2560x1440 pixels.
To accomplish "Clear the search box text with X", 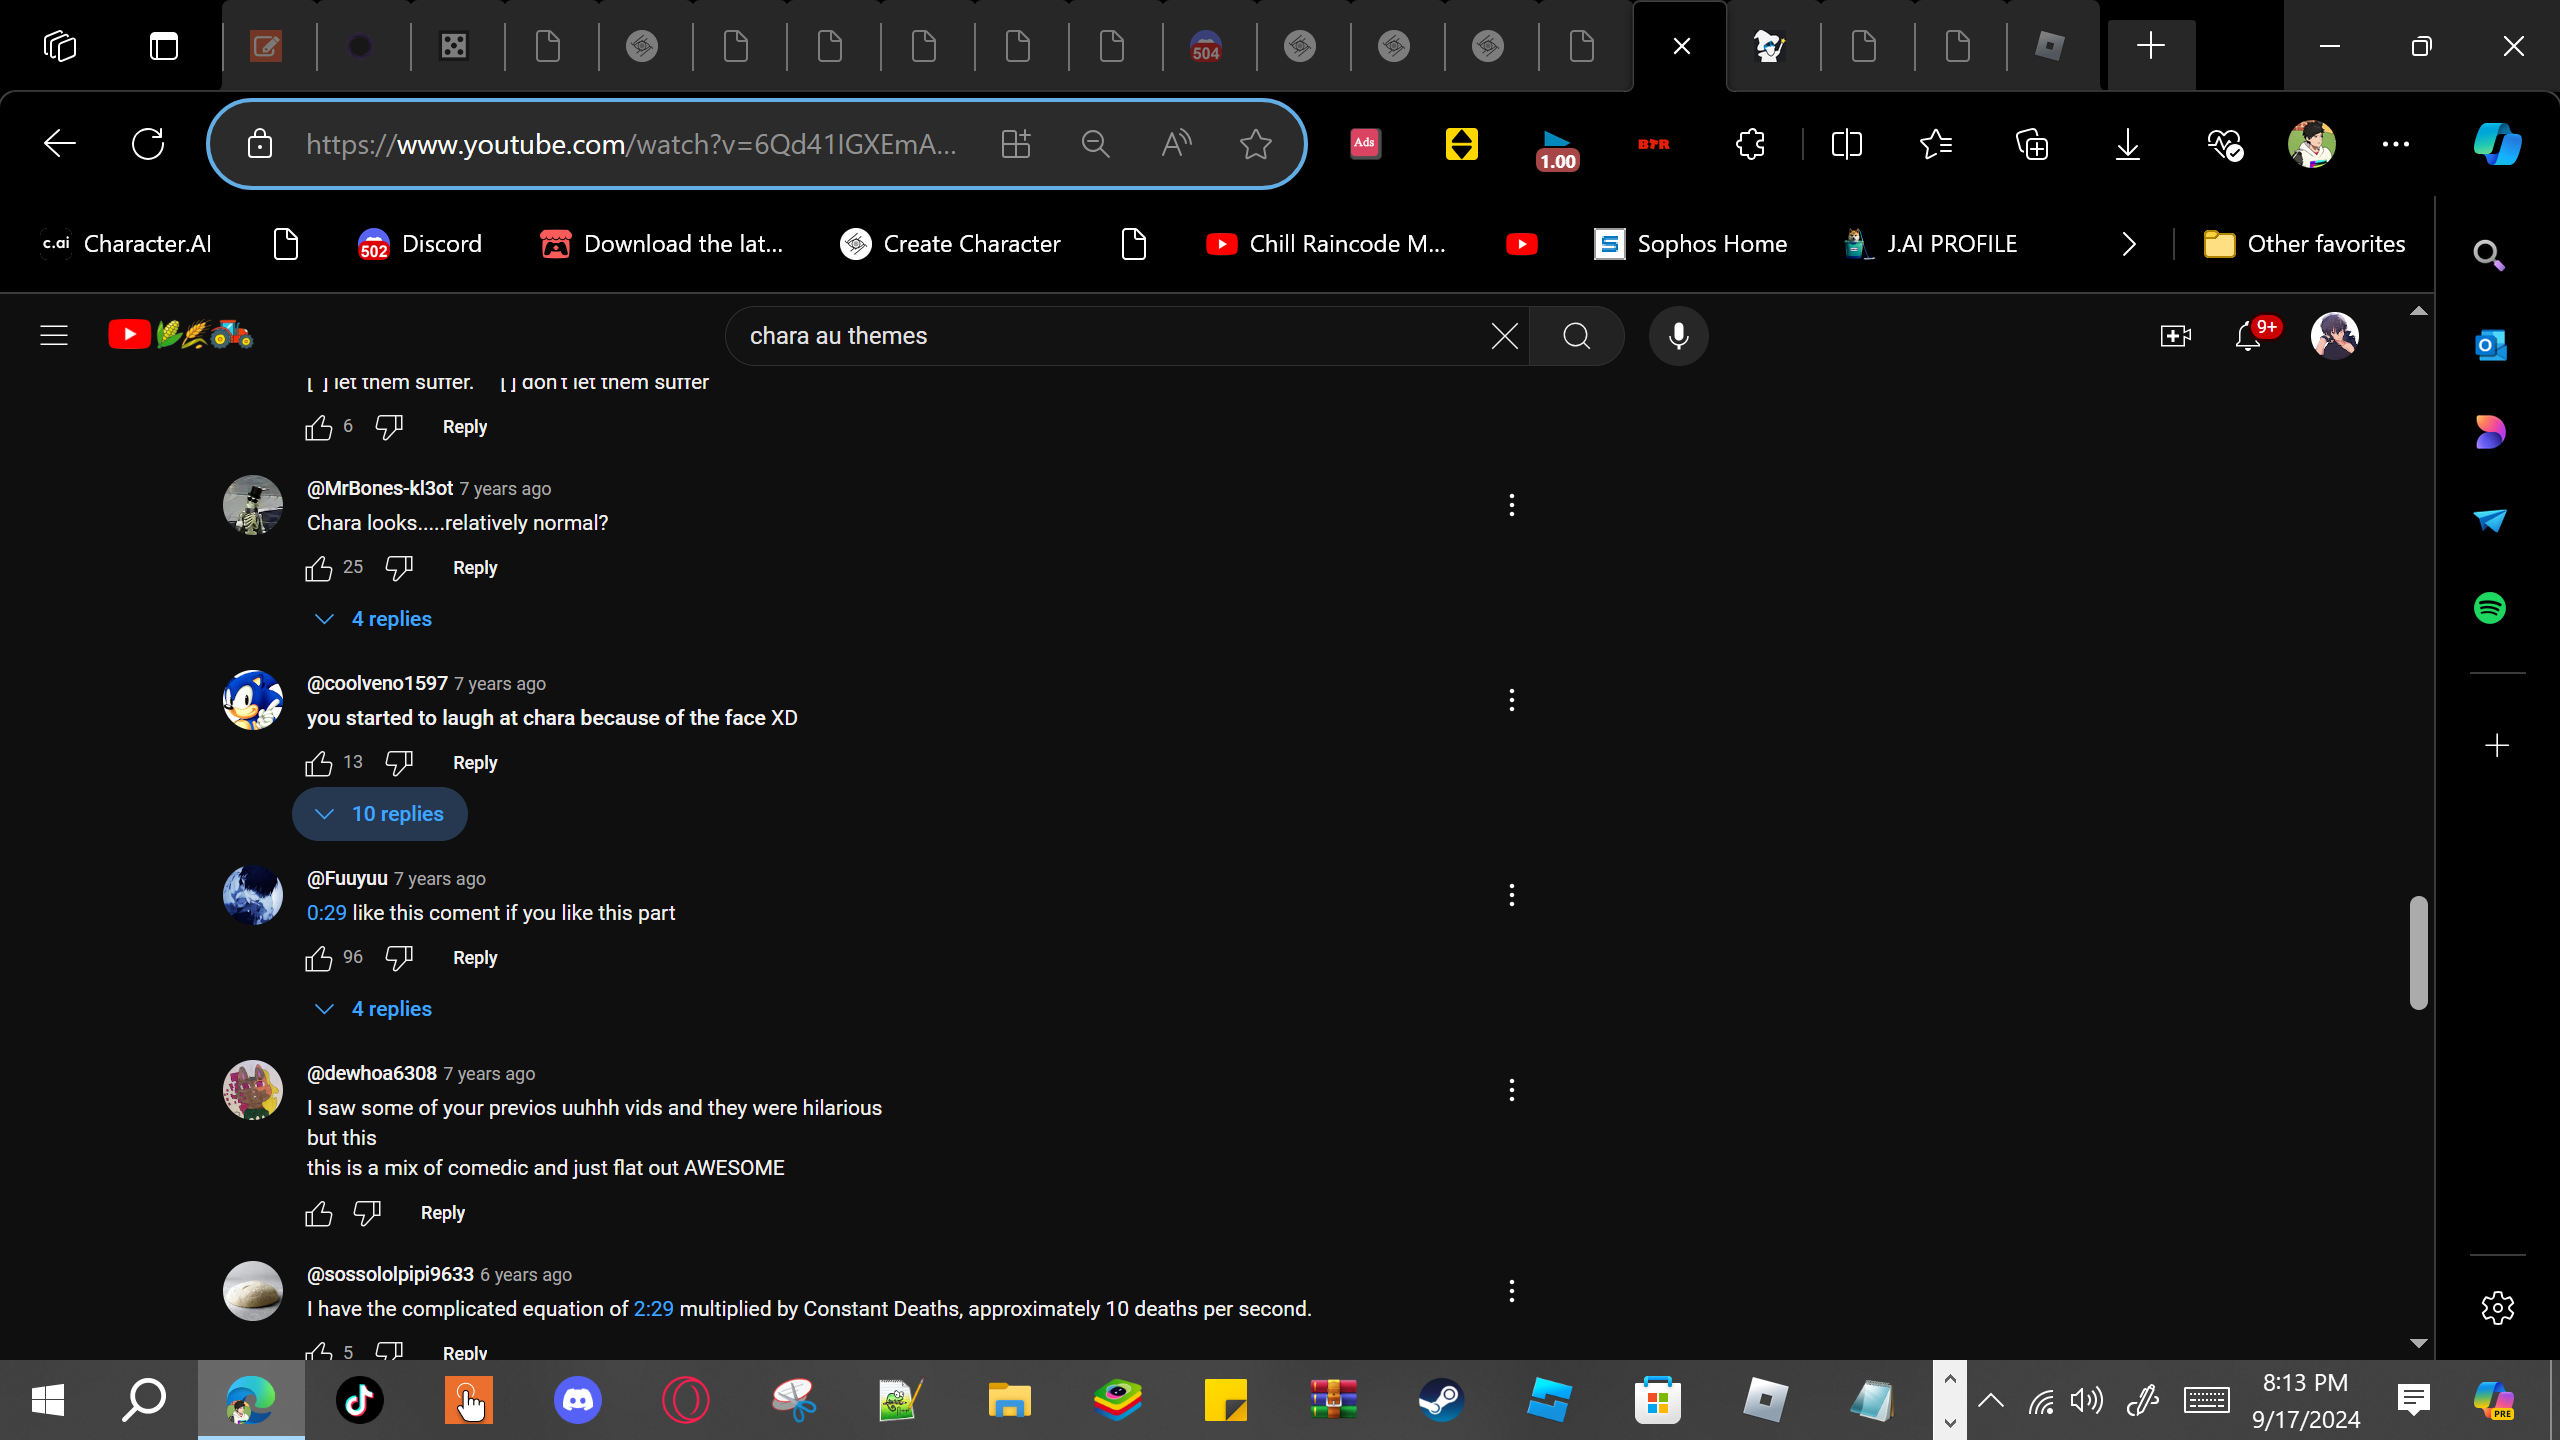I will [x=1504, y=336].
